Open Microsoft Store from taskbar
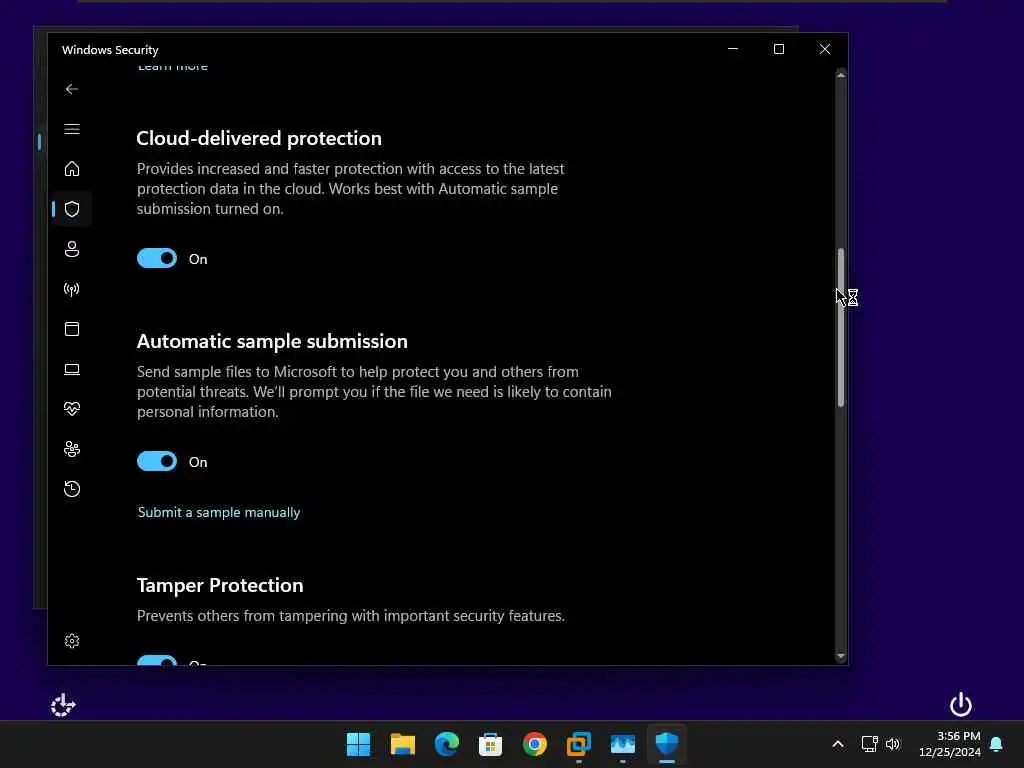Viewport: 1024px width, 768px height. [490, 744]
